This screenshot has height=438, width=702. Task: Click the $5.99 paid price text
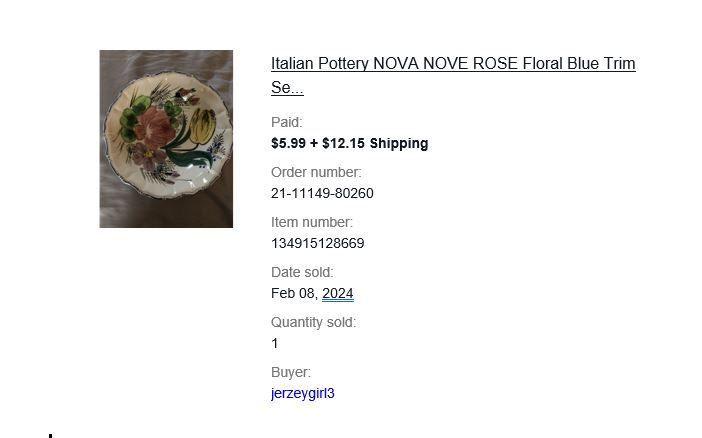point(288,143)
